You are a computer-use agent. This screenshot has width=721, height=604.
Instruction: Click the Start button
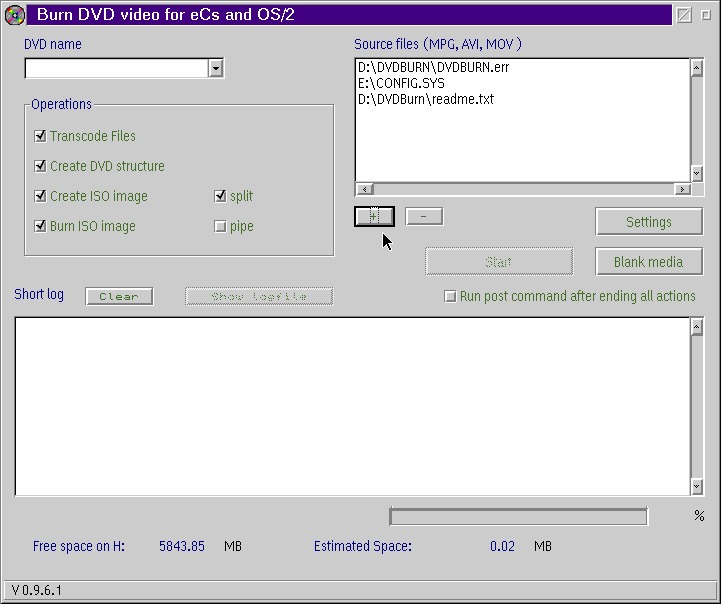499,262
